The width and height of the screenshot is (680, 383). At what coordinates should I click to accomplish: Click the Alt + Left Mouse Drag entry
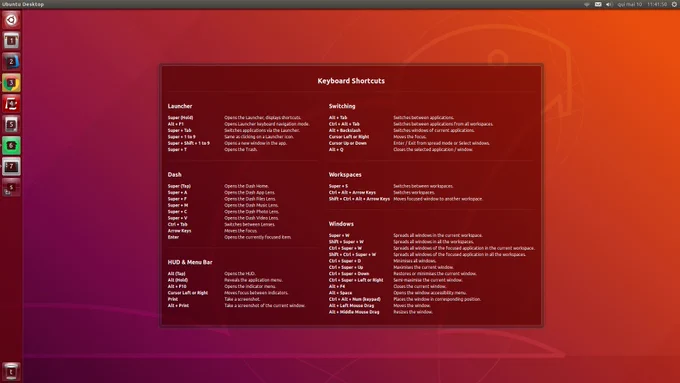coord(351,305)
